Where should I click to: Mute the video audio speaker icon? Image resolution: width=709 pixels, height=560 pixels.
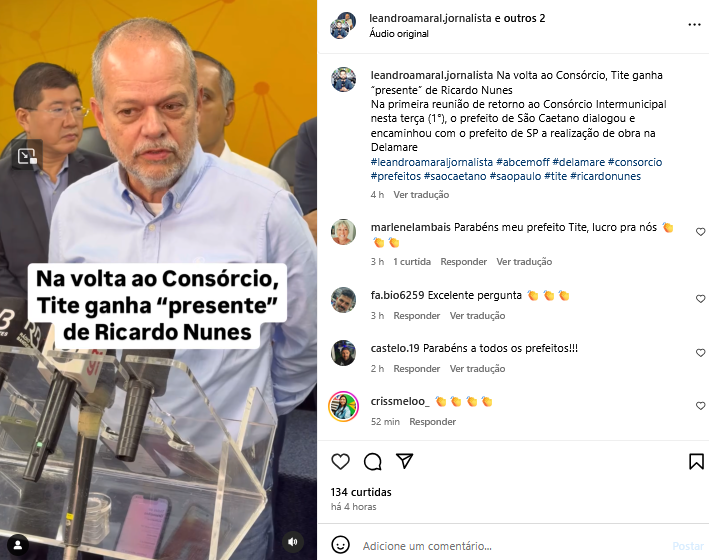coord(293,541)
